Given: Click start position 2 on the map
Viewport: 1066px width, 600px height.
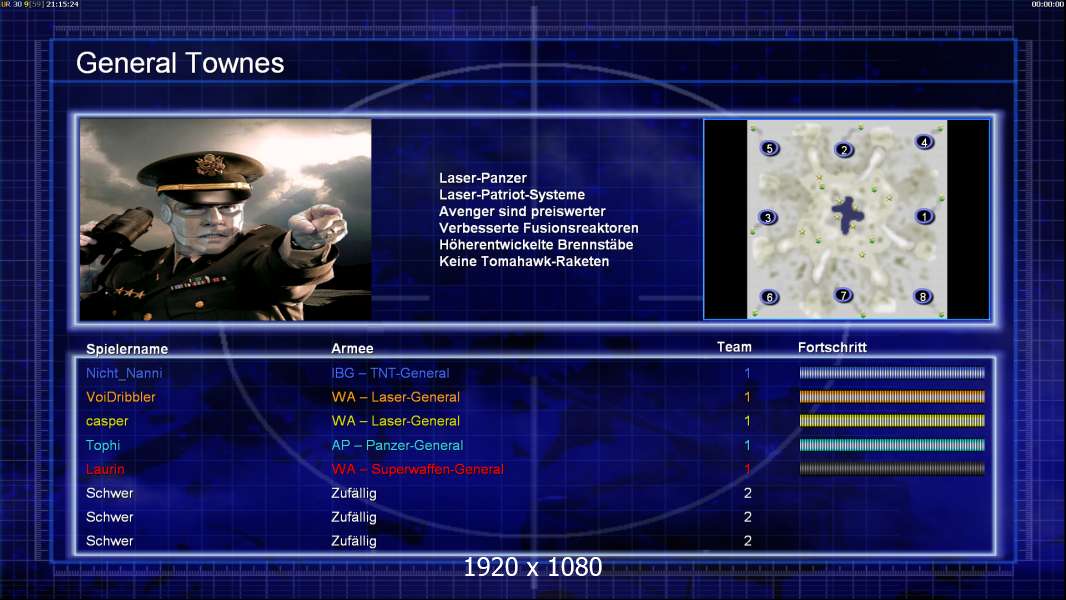Looking at the screenshot, I should click(844, 149).
